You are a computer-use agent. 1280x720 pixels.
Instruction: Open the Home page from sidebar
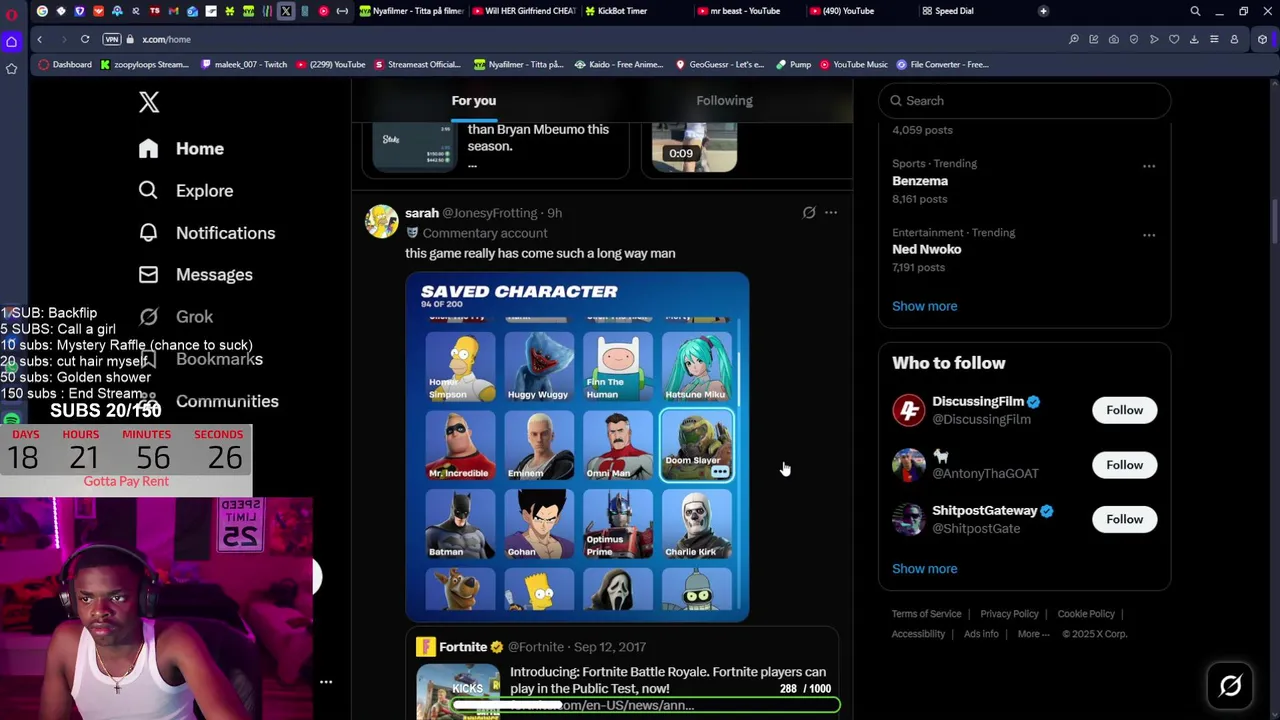tap(181, 148)
